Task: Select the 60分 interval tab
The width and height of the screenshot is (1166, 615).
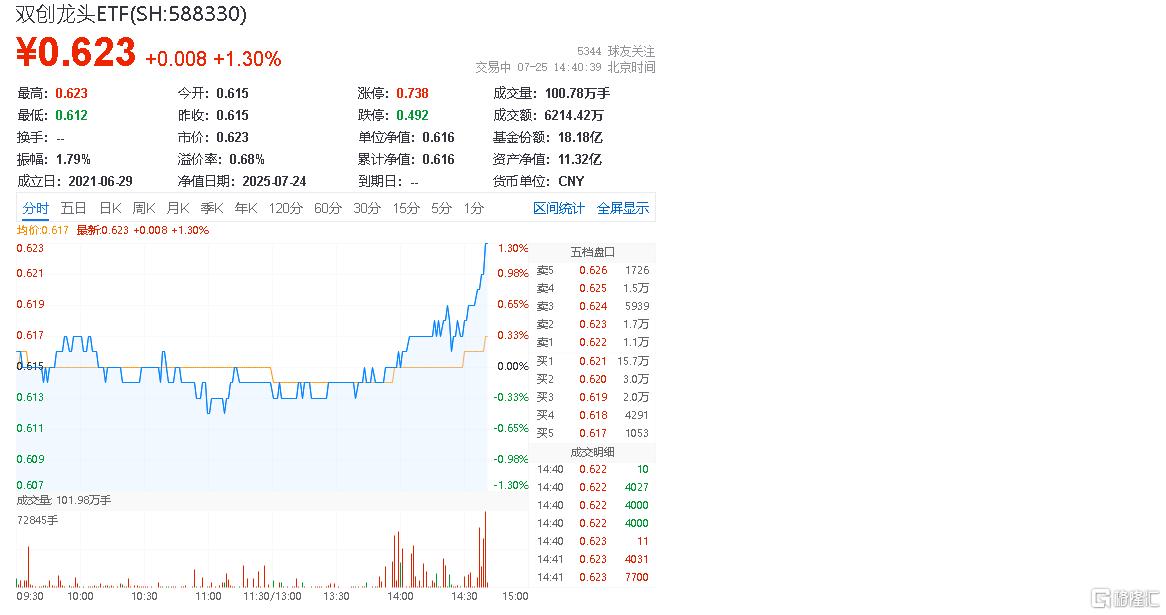Action: 328,208
